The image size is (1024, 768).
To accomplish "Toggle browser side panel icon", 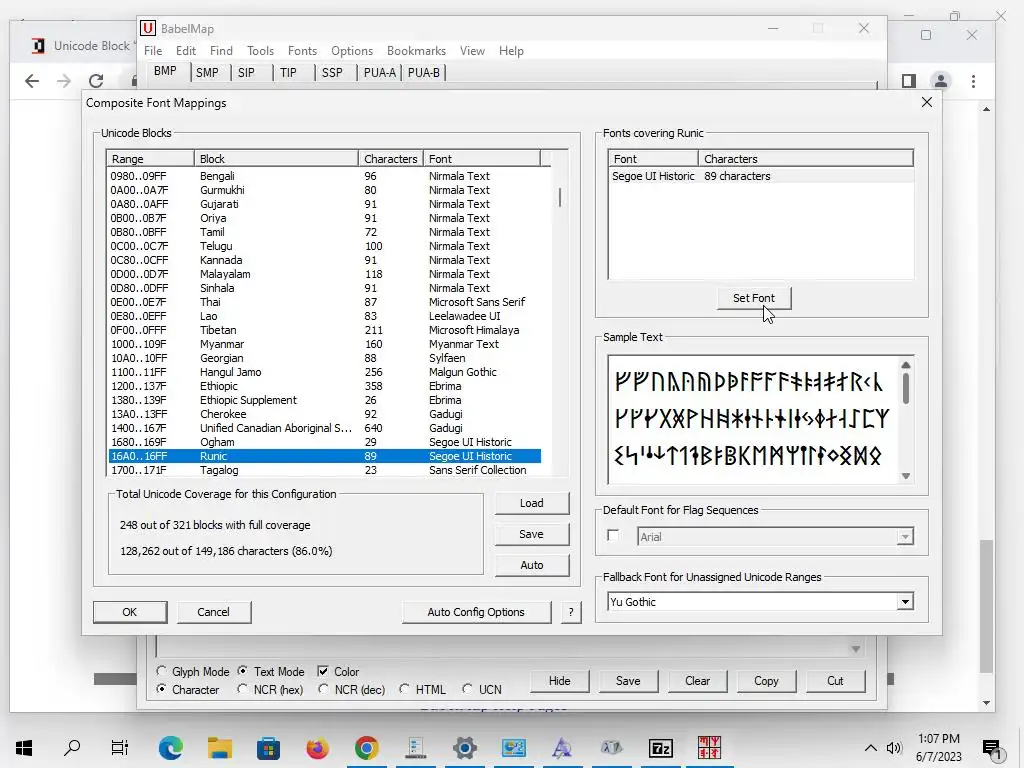I will pos(908,81).
